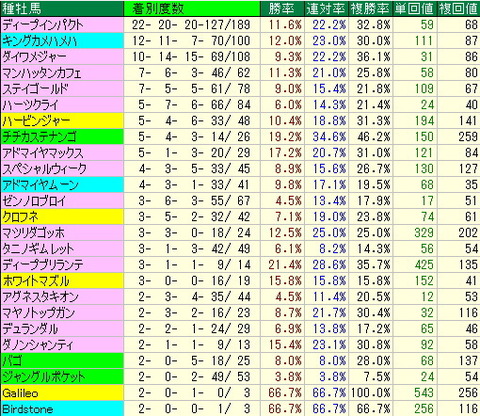Click ハービンジャー 単回値 value 194
The width and height of the screenshot is (480, 416).
pos(424,121)
